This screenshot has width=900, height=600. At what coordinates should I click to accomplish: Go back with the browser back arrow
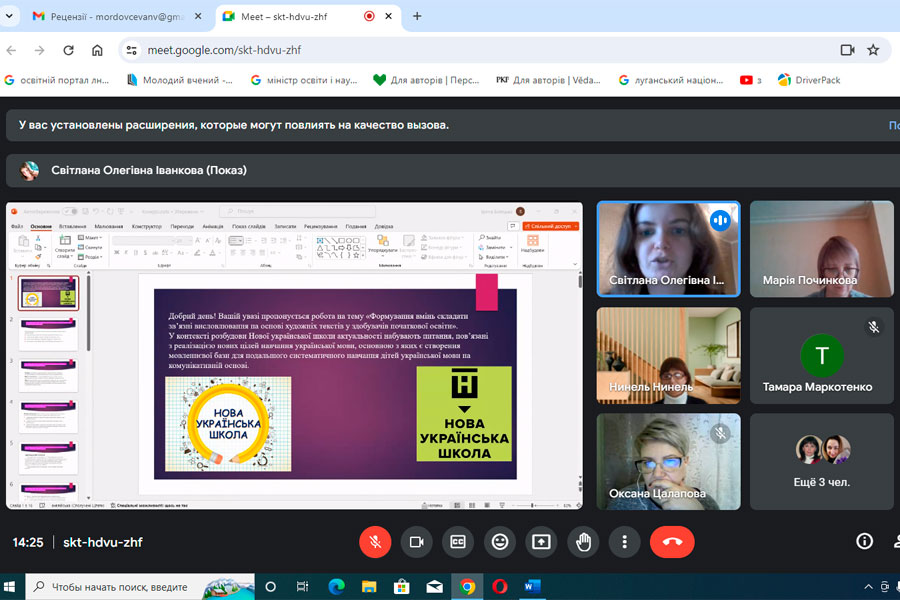pyautogui.click(x=11, y=50)
